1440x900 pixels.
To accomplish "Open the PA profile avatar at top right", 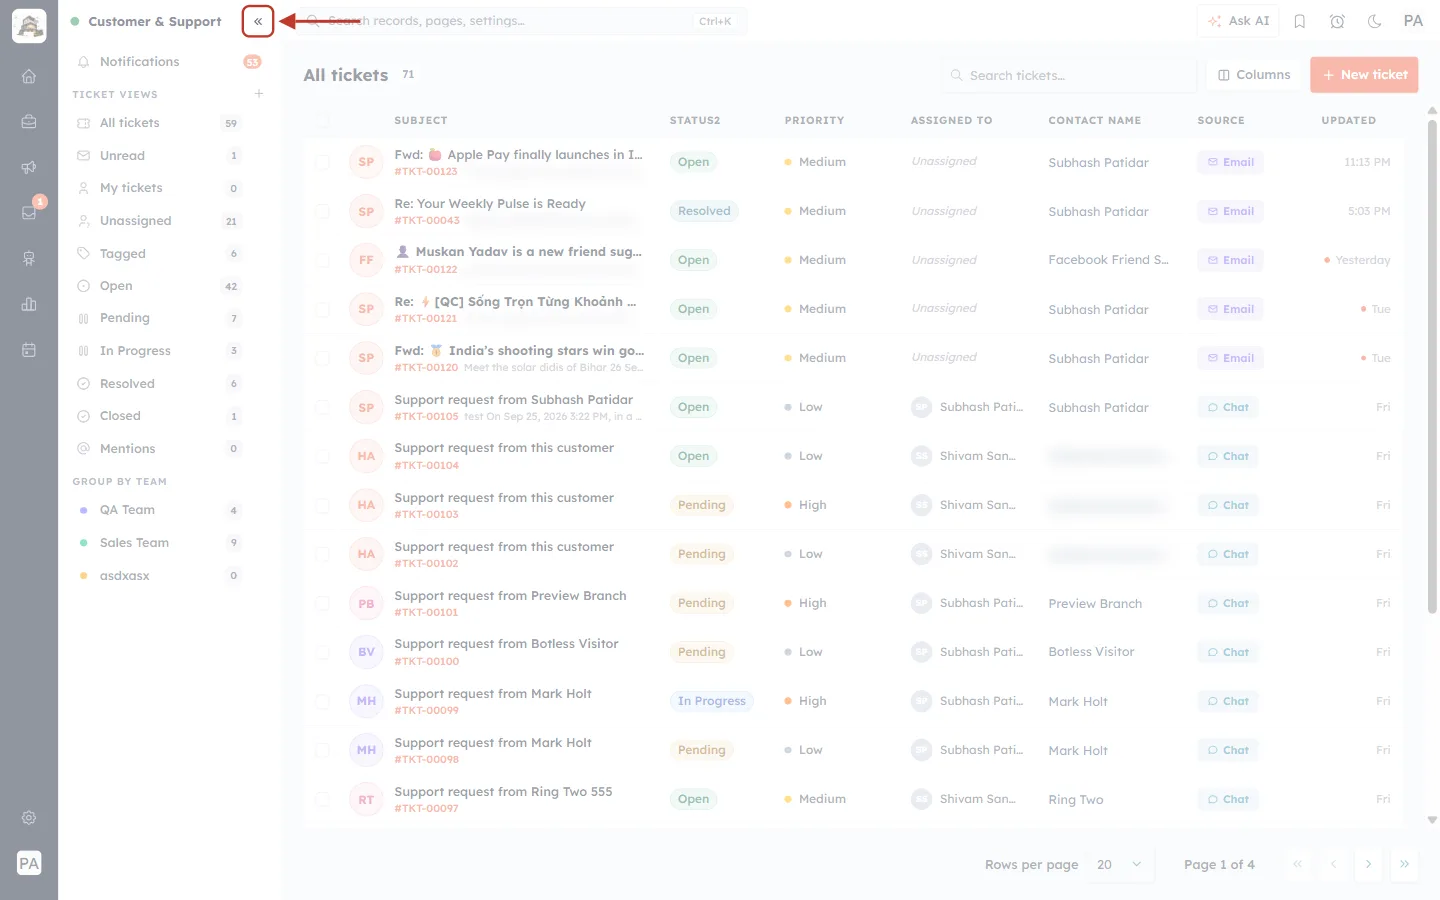I will 1413,21.
